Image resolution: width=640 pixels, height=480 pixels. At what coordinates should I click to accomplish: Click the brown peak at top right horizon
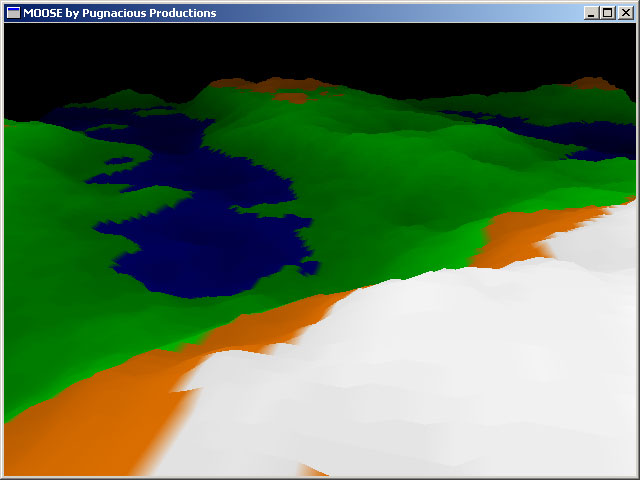click(592, 83)
